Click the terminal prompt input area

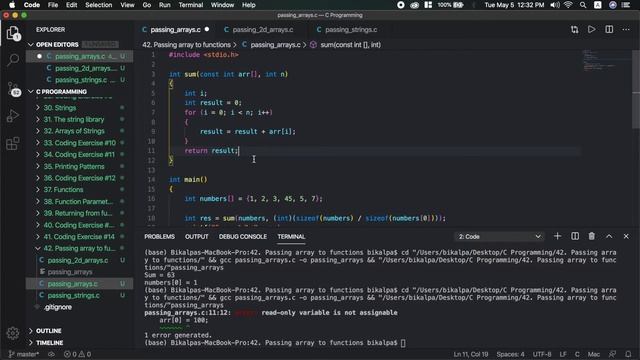[403, 343]
